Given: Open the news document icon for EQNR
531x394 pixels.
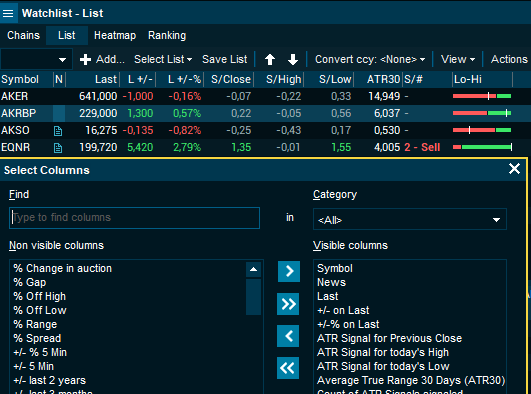Looking at the screenshot, I should tap(58, 148).
